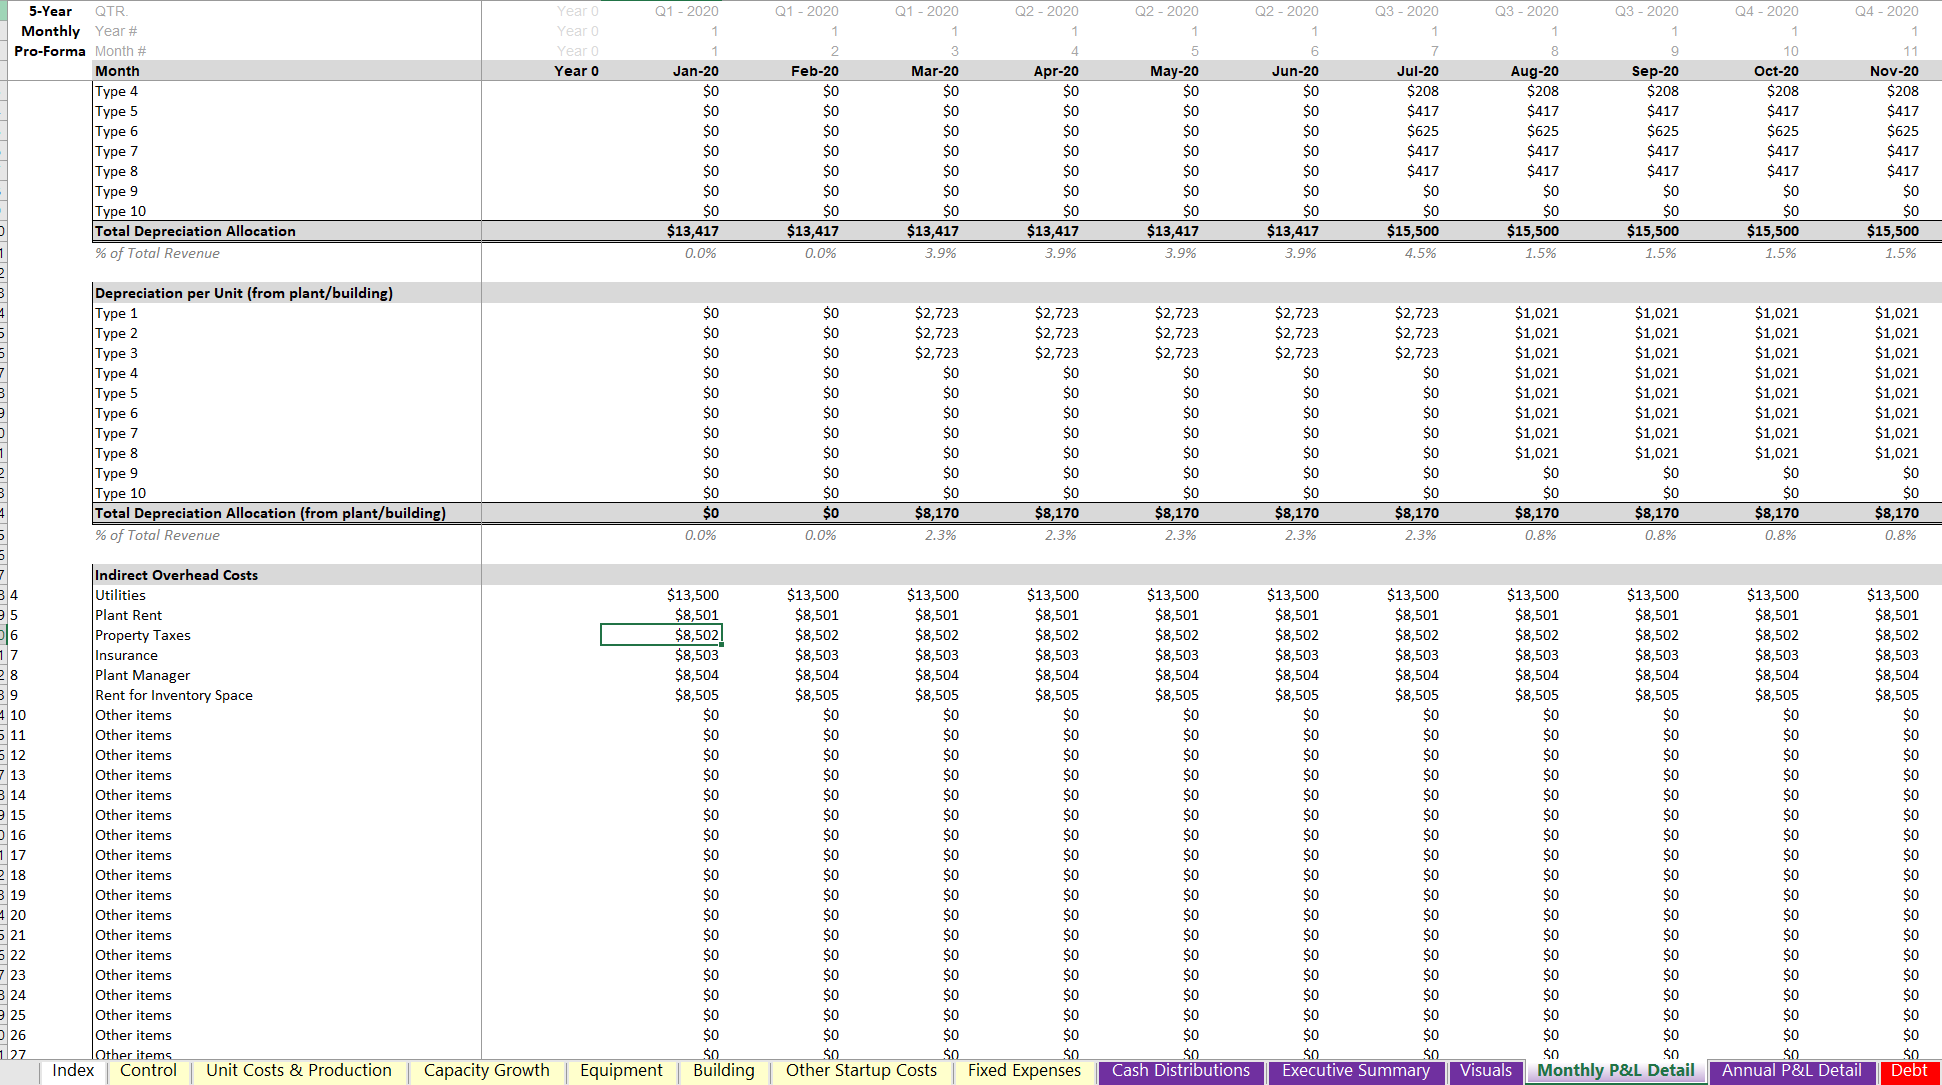This screenshot has height=1085, width=1942.
Task: Switch to the Control sheet tab
Action: (x=148, y=1071)
